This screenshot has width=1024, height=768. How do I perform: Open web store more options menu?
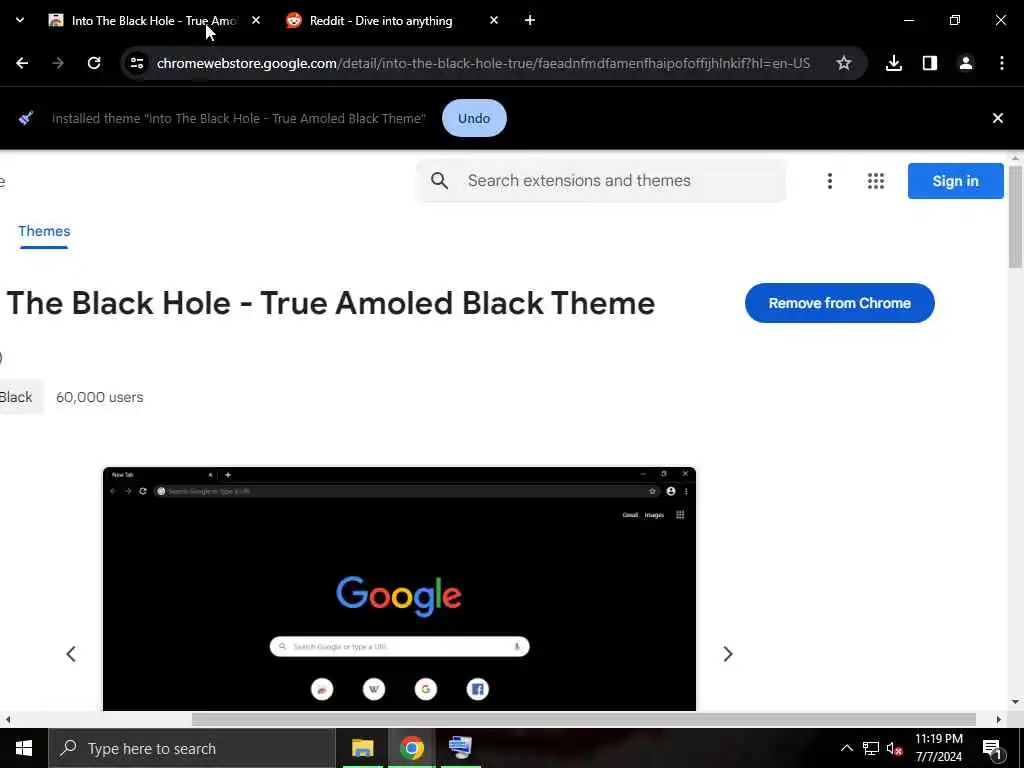tap(830, 181)
